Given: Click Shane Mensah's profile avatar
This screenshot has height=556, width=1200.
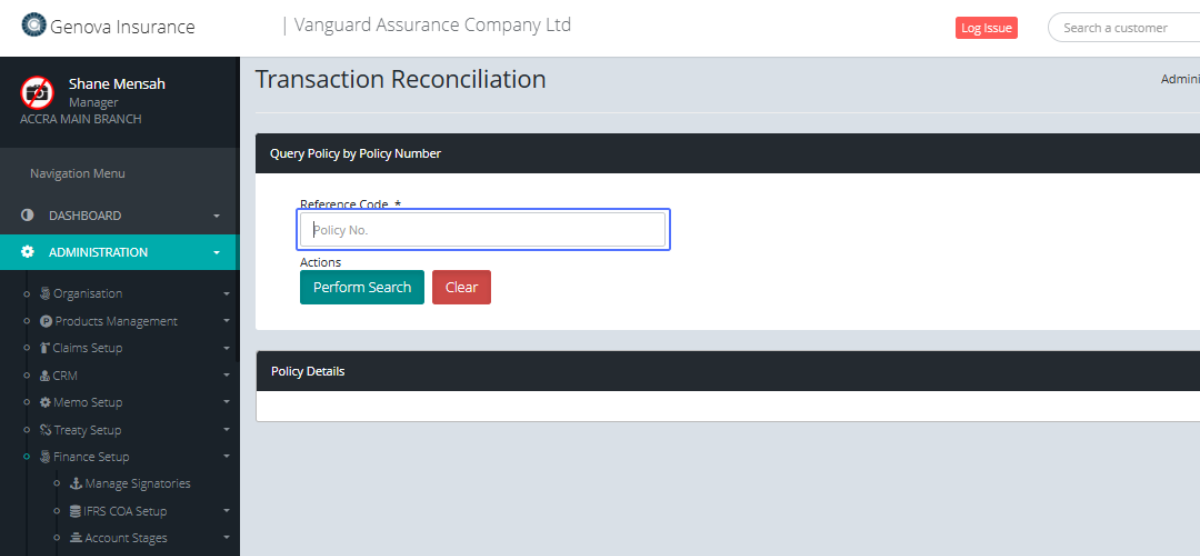Looking at the screenshot, I should [x=37, y=92].
